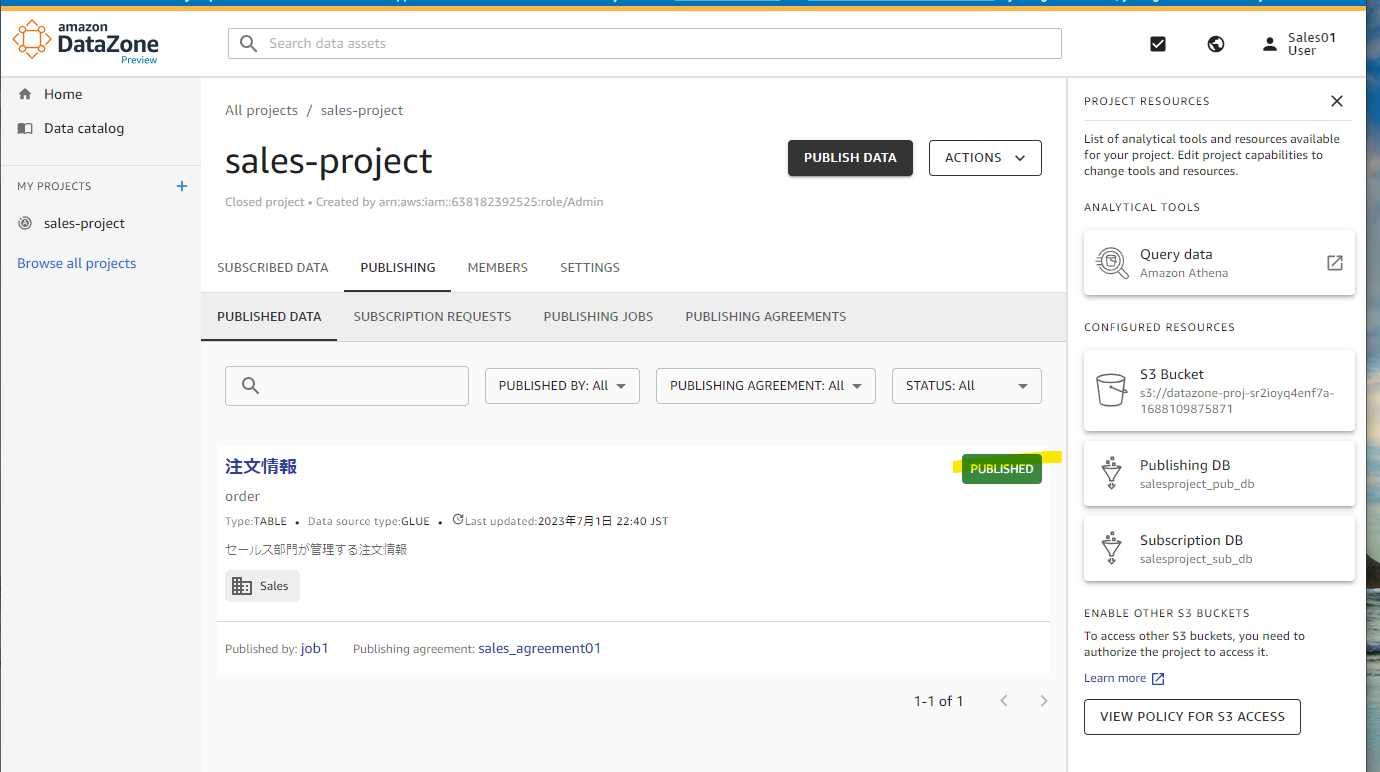
Task: Click the PUBLISH DATA button
Action: pos(850,158)
